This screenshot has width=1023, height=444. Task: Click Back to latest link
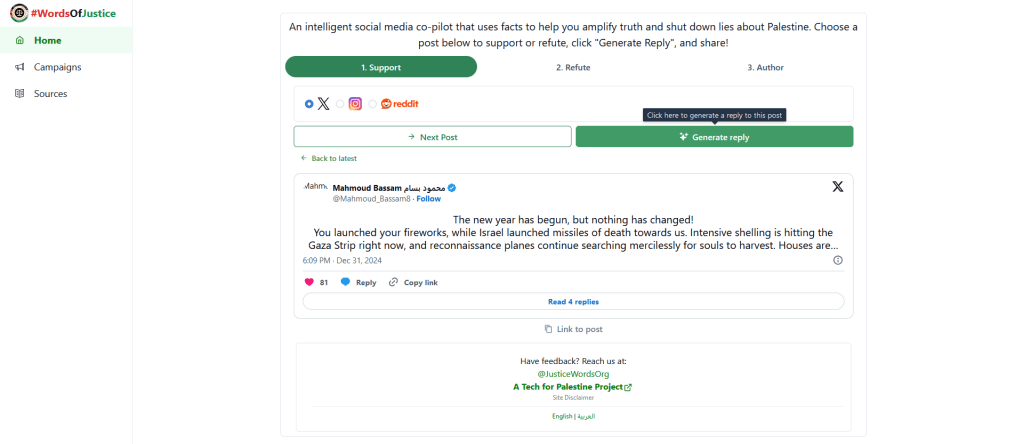point(329,158)
